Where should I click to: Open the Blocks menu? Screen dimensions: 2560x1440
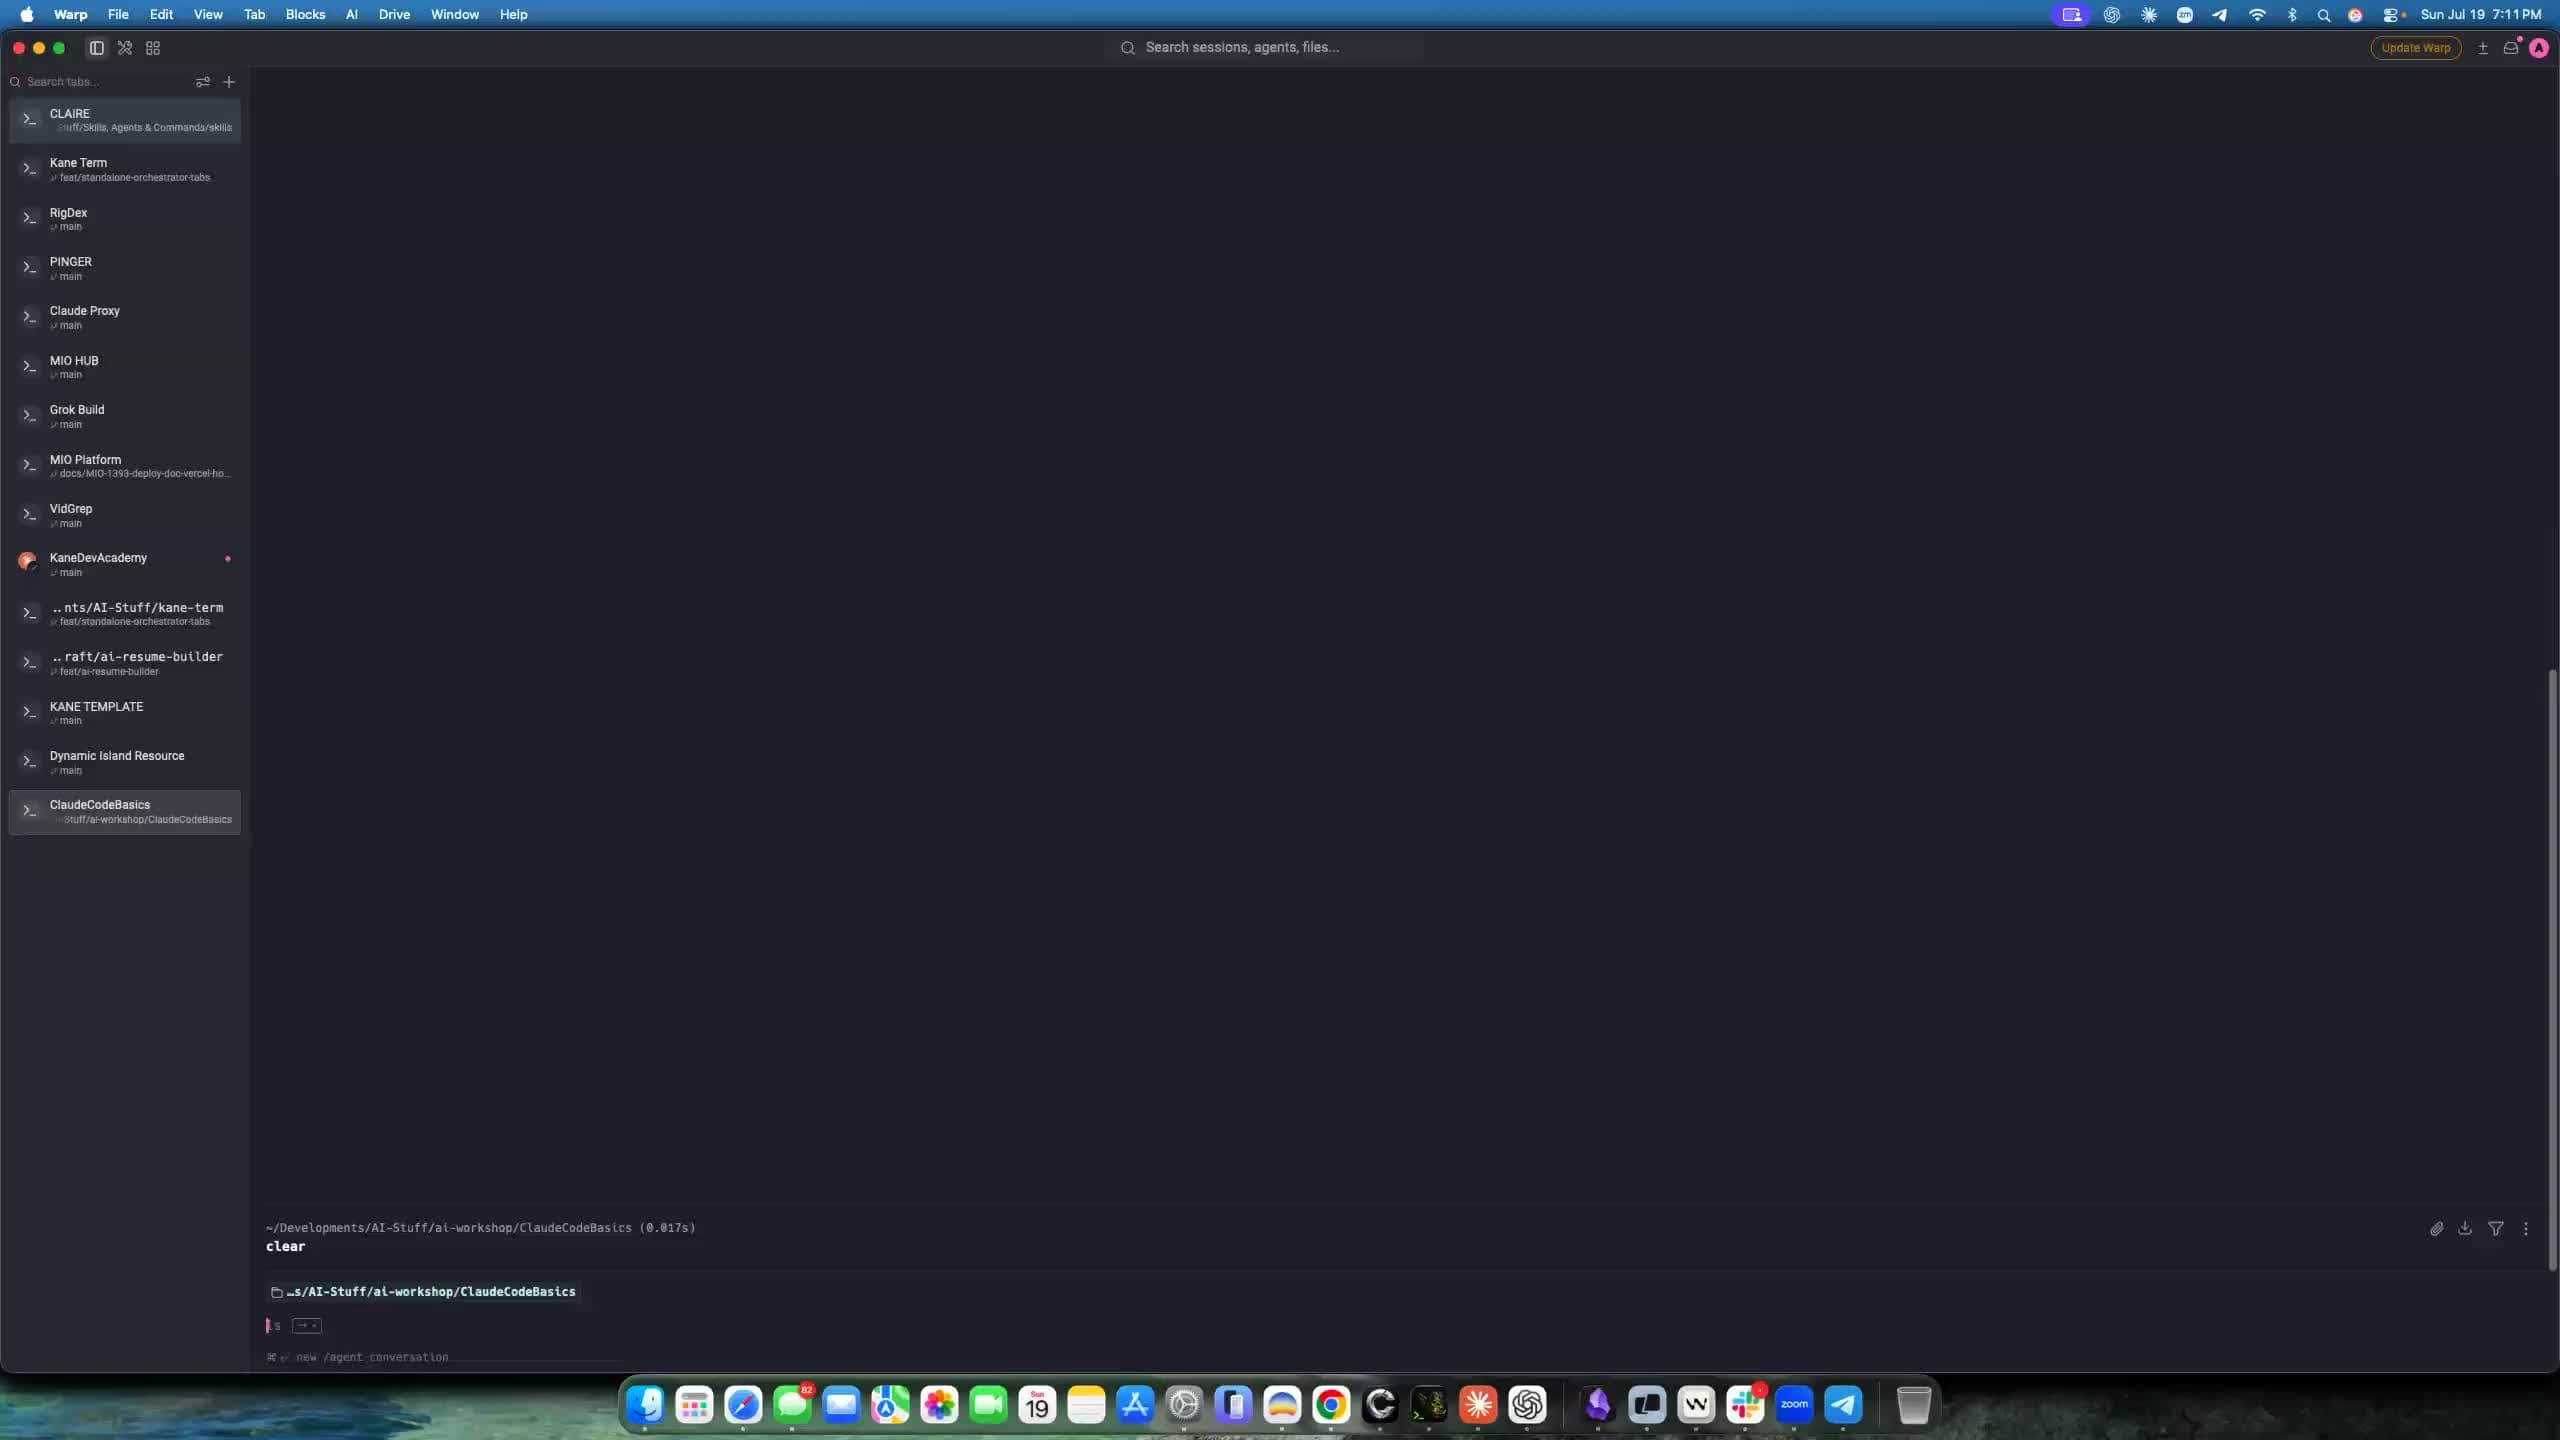(x=305, y=14)
